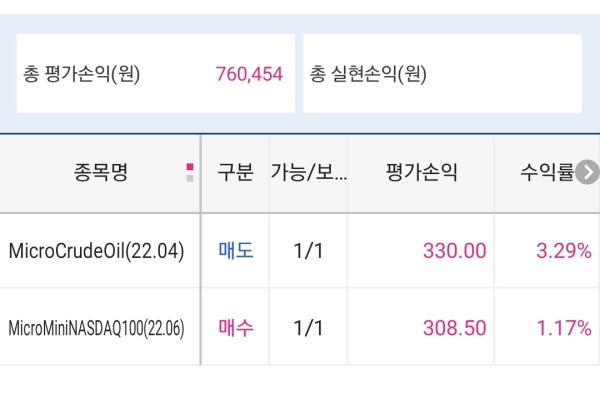Select the 종목명 column header
Image resolution: width=600 pixels, height=393 pixels.
click(x=101, y=172)
